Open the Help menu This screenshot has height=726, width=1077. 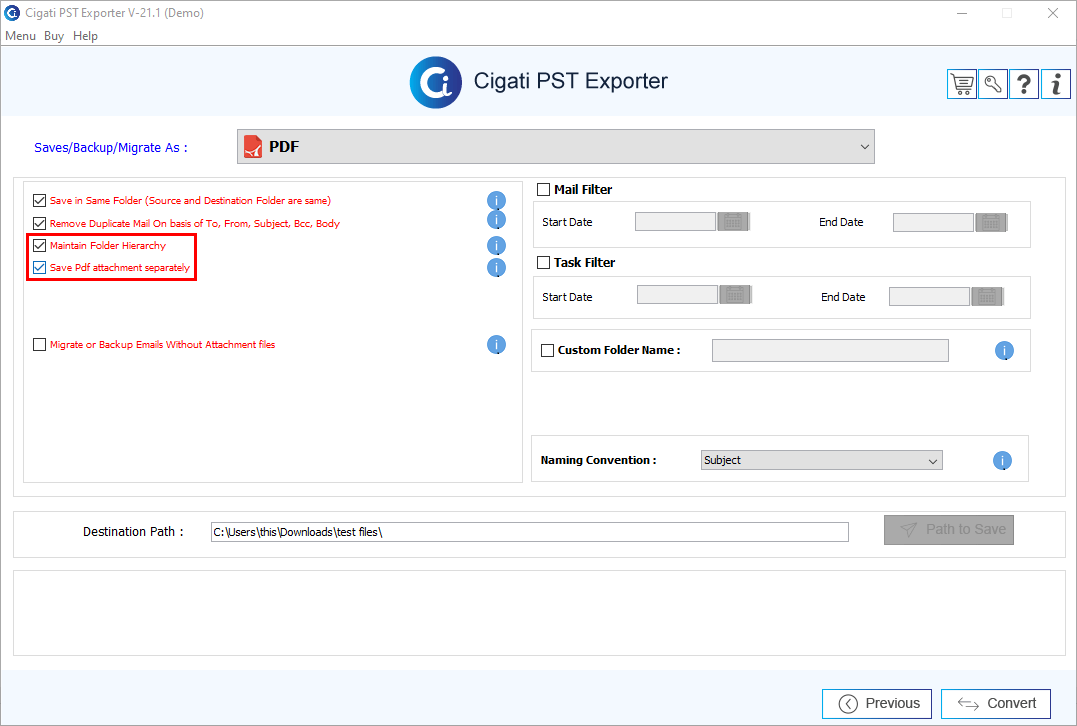pos(85,36)
